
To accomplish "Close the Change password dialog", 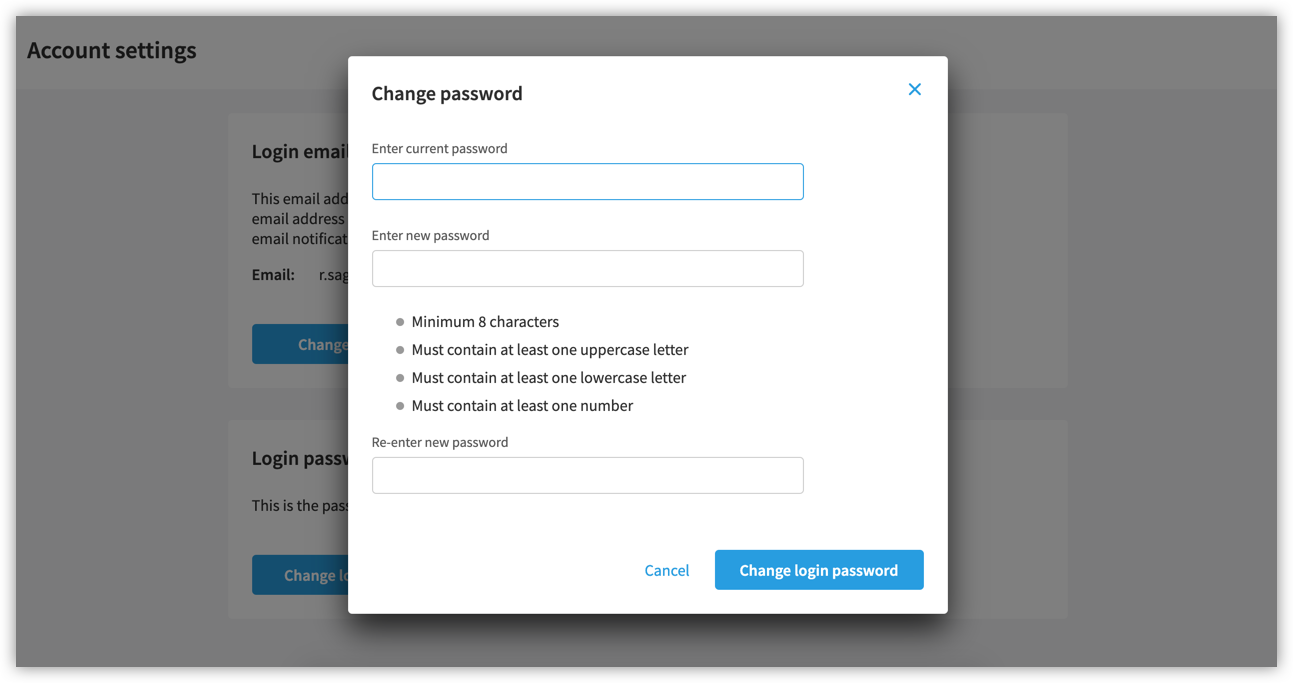I will [914, 89].
